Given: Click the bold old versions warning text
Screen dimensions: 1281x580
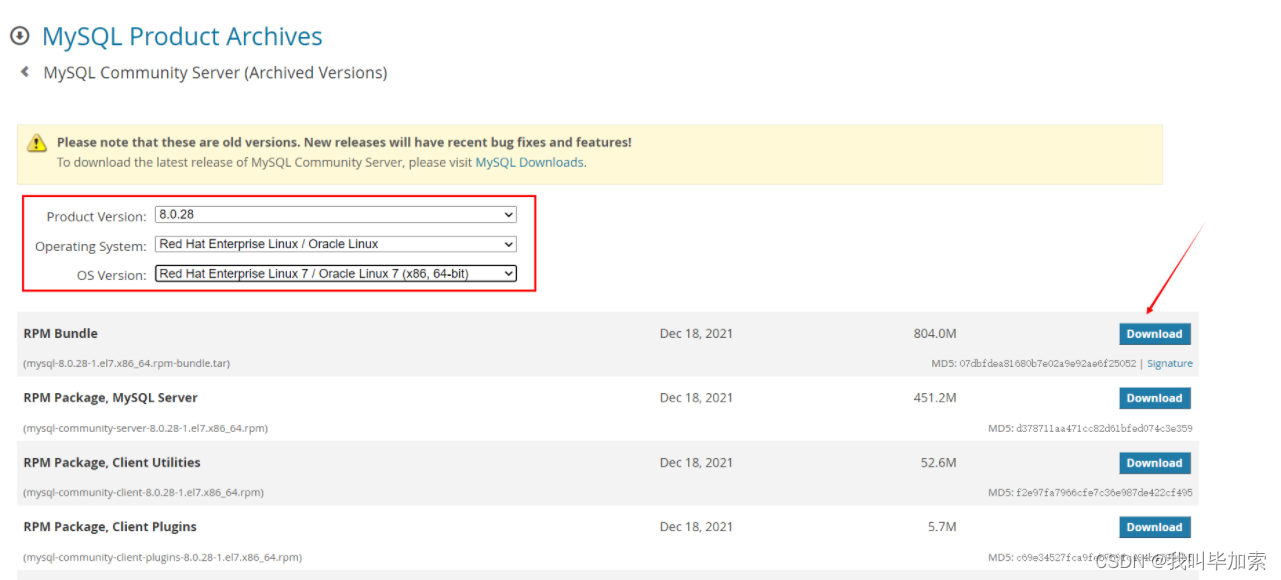Looking at the screenshot, I should 344,143.
